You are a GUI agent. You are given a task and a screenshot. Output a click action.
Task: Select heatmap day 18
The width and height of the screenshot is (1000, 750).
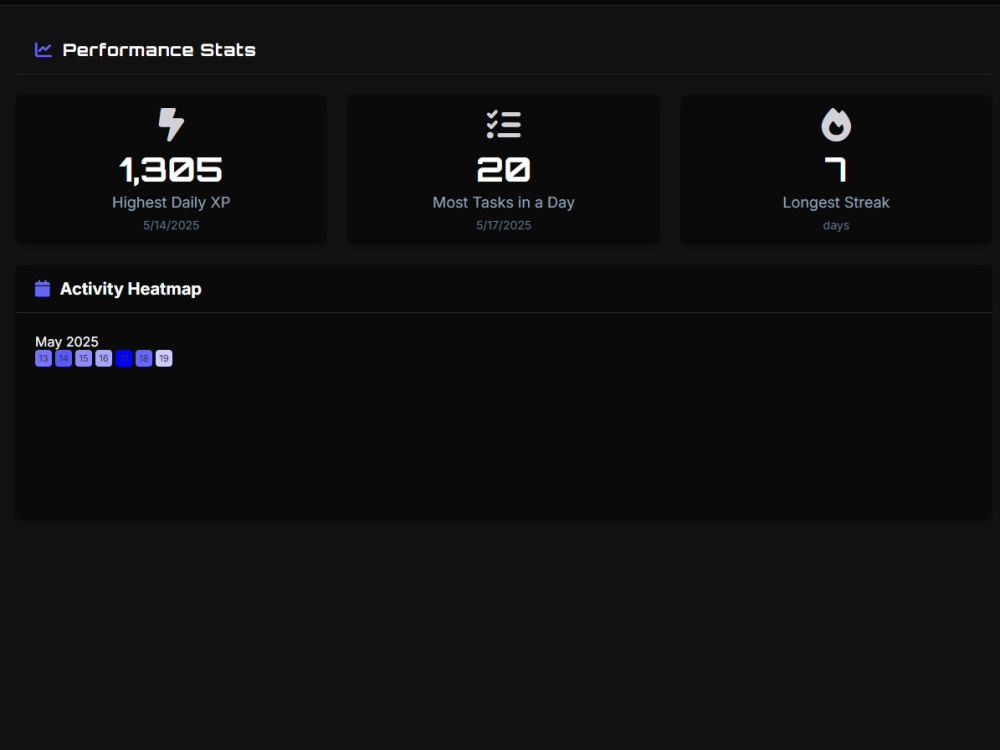point(143,358)
